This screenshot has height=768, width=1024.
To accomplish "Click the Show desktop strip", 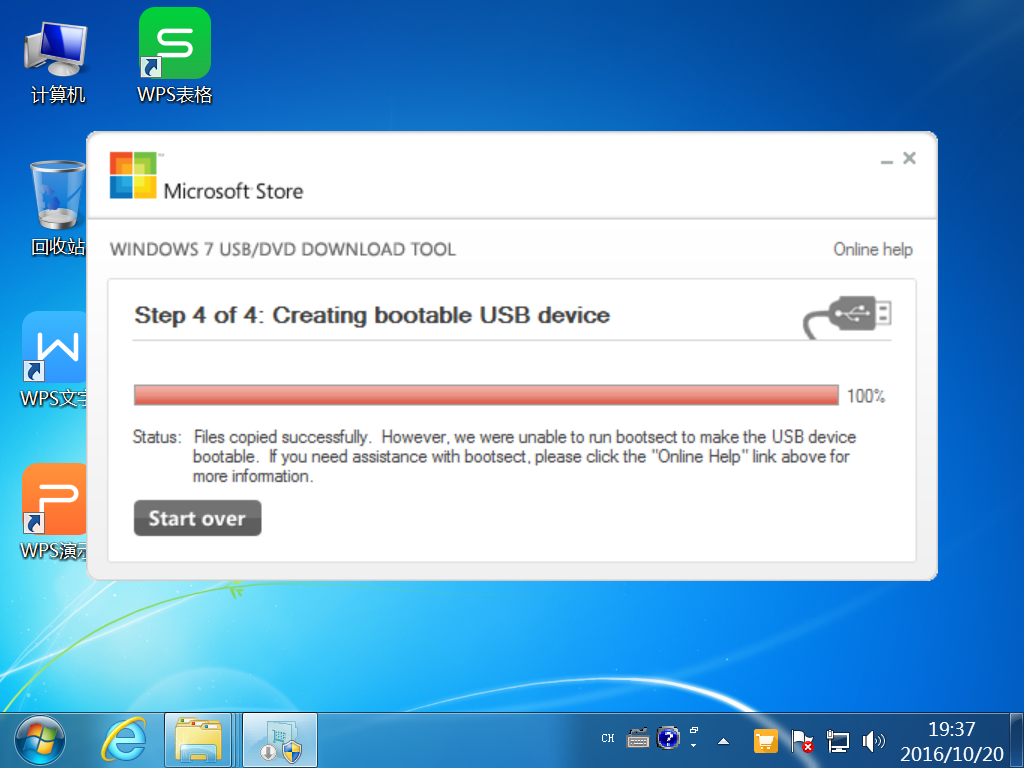I will click(1017, 740).
